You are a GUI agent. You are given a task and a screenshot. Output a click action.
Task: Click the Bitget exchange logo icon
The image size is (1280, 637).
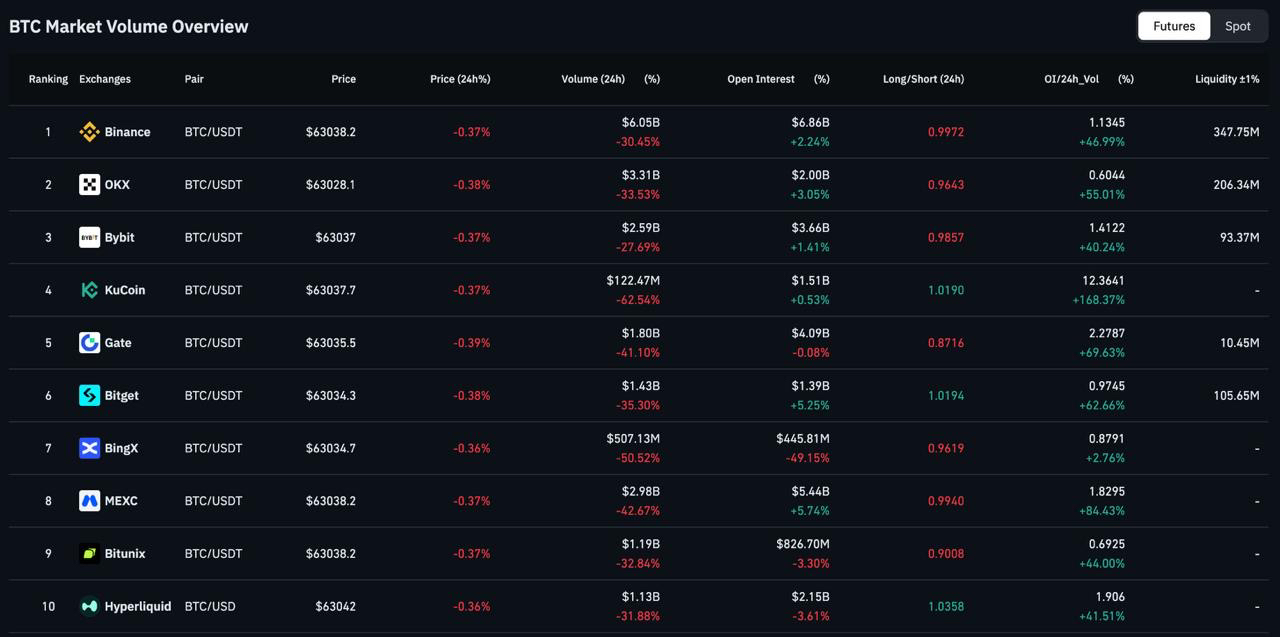89,395
